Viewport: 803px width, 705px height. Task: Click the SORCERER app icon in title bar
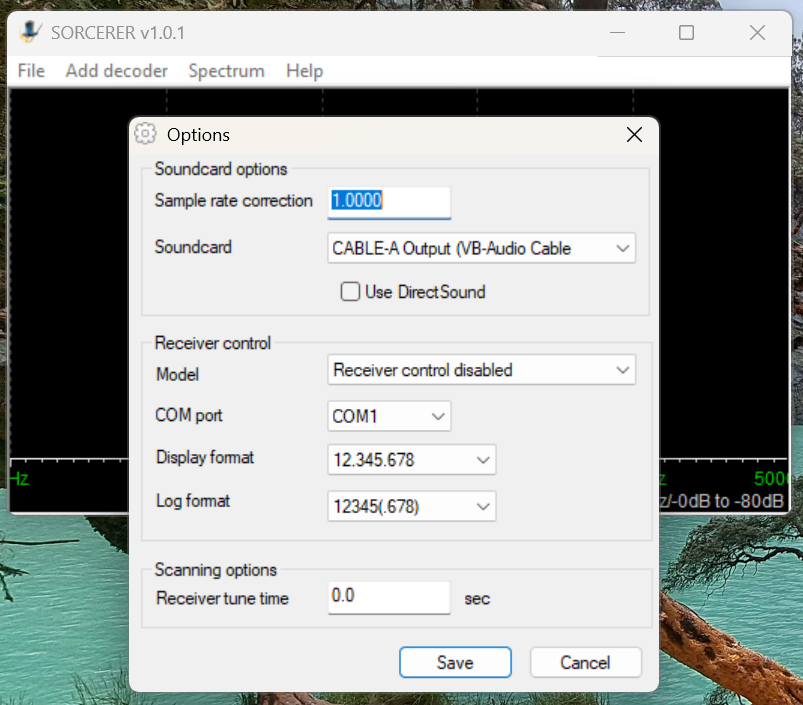[32, 33]
